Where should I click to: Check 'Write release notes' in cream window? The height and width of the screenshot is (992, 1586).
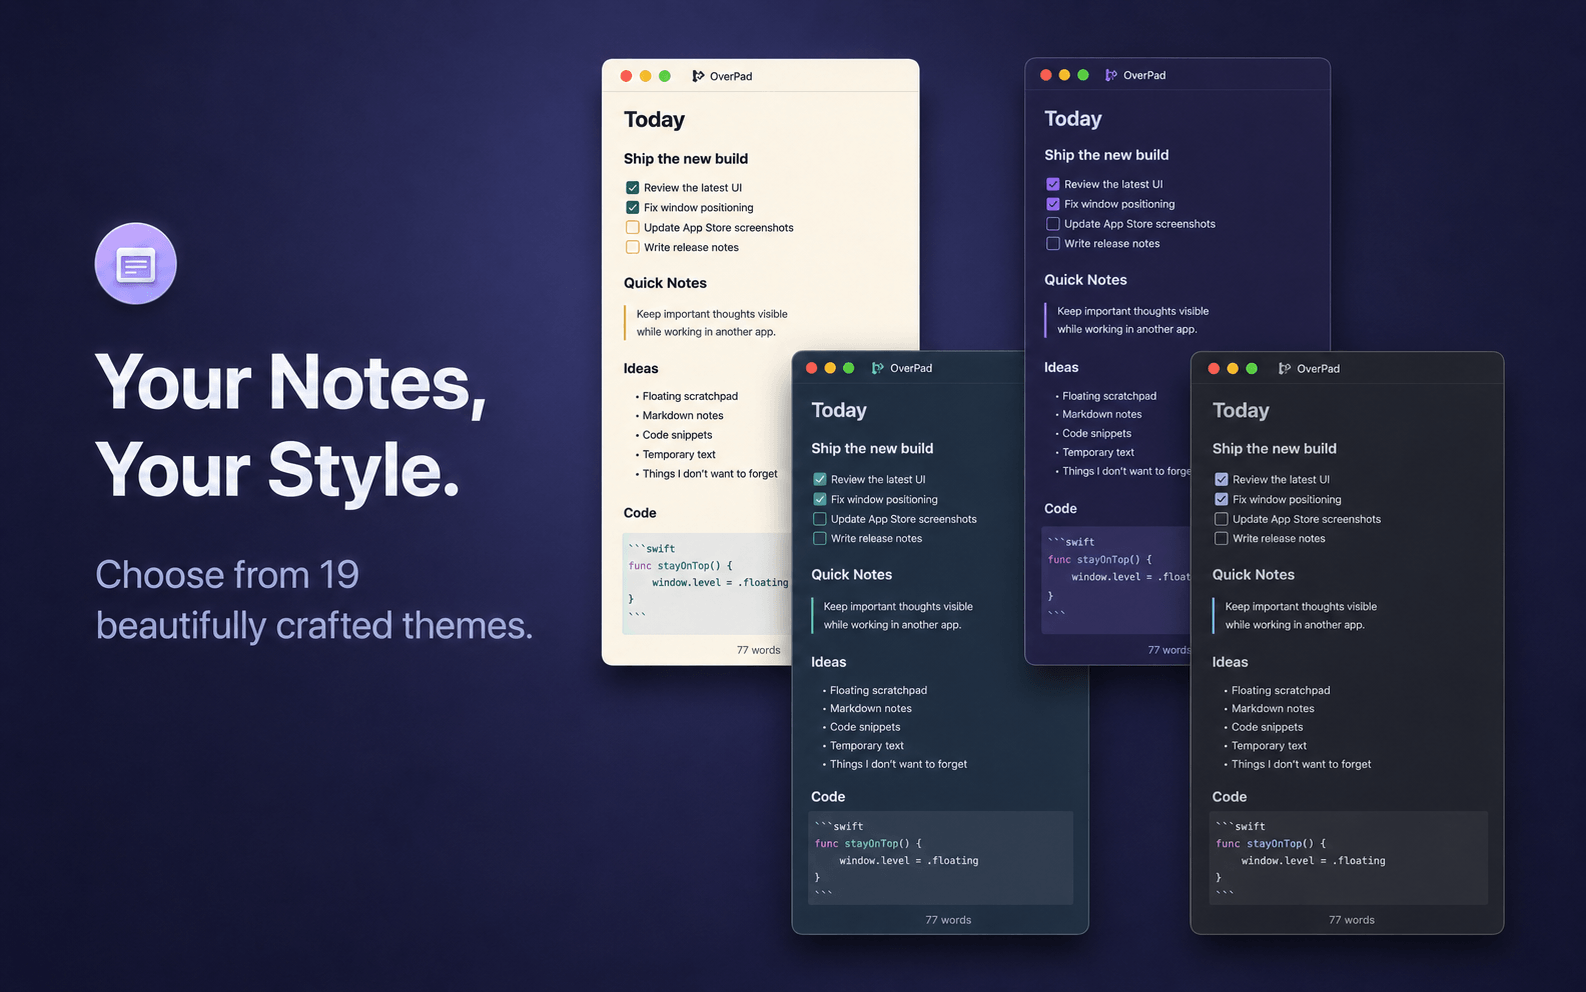pyautogui.click(x=632, y=247)
